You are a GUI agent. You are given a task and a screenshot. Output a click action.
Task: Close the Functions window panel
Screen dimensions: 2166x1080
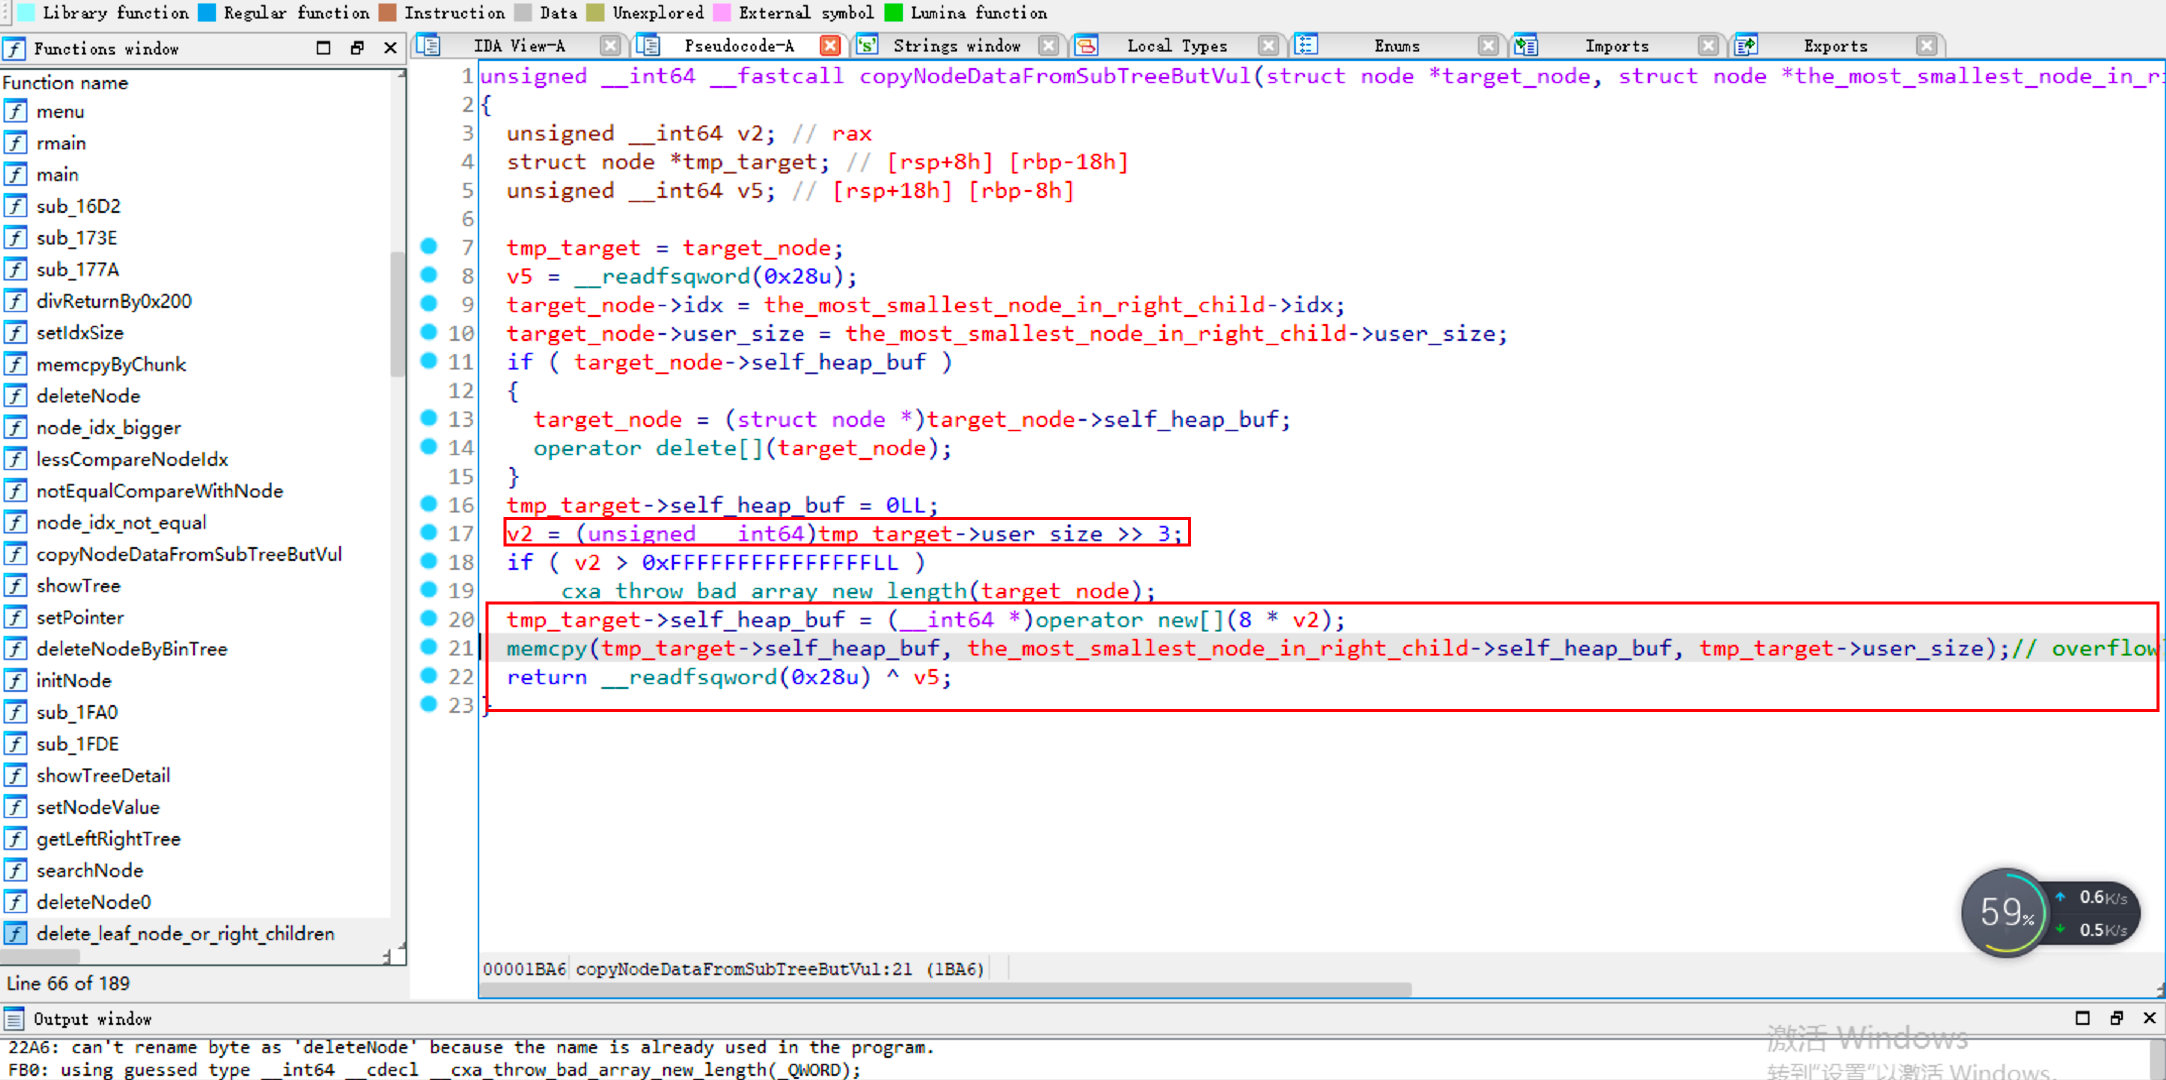pyautogui.click(x=390, y=48)
